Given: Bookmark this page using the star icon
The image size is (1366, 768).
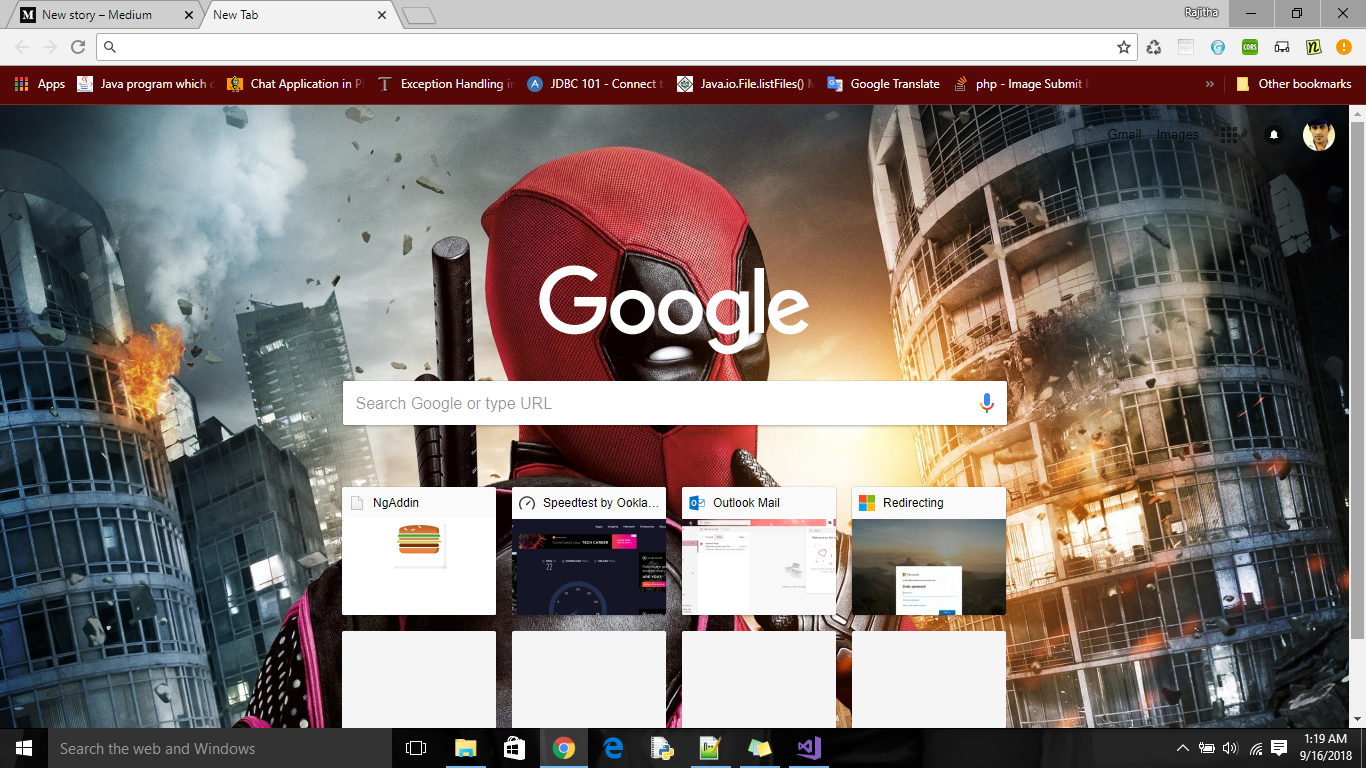Looking at the screenshot, I should 1124,47.
